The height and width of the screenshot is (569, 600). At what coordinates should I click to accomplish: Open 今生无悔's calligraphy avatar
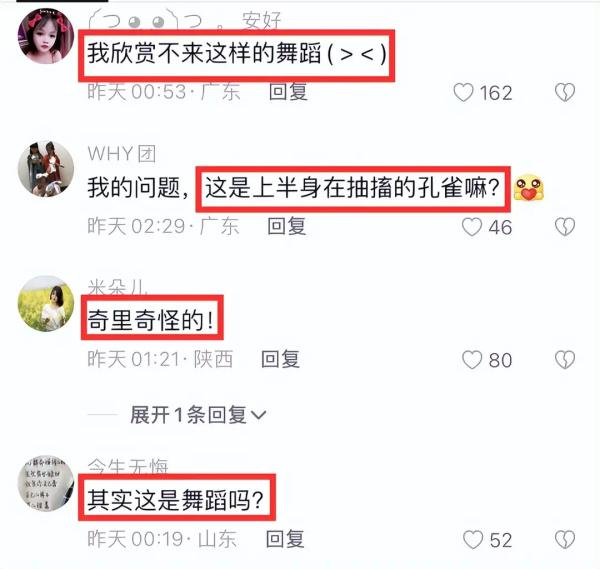[x=46, y=483]
